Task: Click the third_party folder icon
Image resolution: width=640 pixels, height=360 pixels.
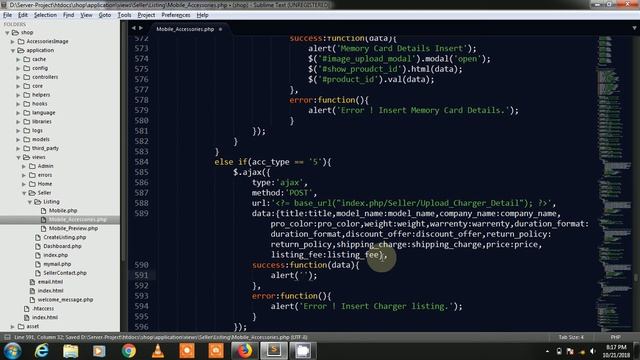Action: [x=27, y=148]
